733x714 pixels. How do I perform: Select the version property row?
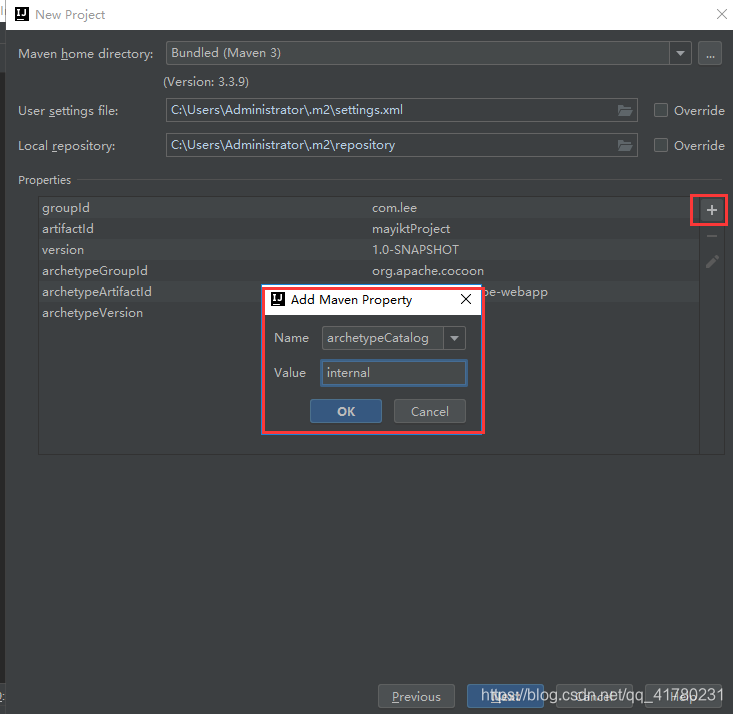(x=369, y=250)
